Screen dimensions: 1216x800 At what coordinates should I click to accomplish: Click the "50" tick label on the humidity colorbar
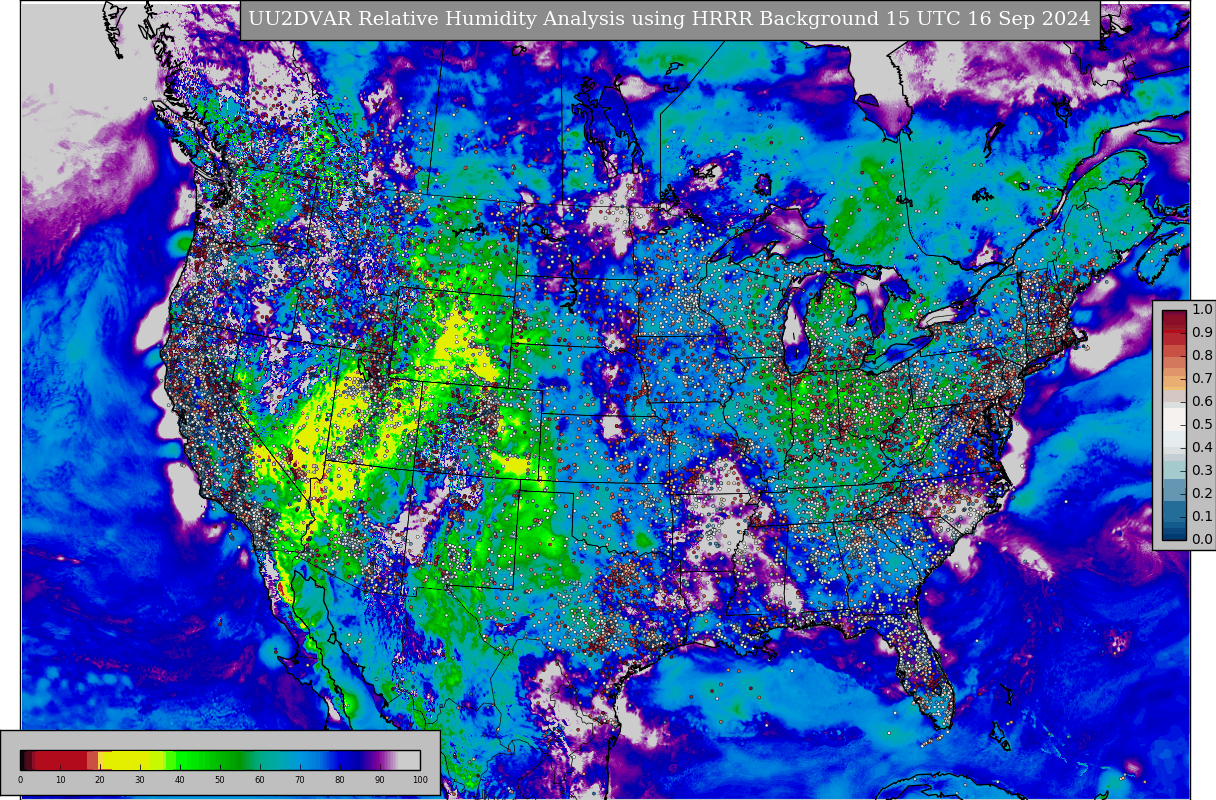[x=220, y=780]
